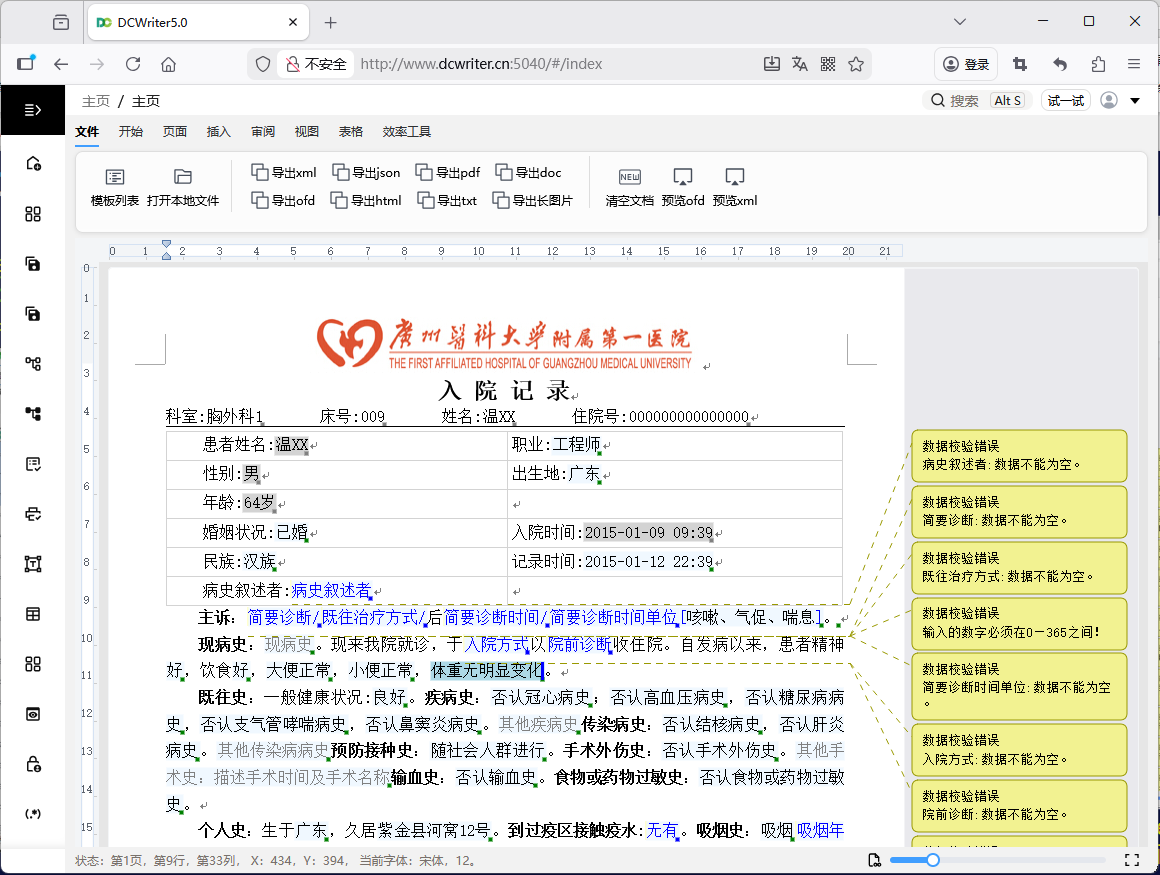Open the user account dropdown arrow

[1134, 100]
